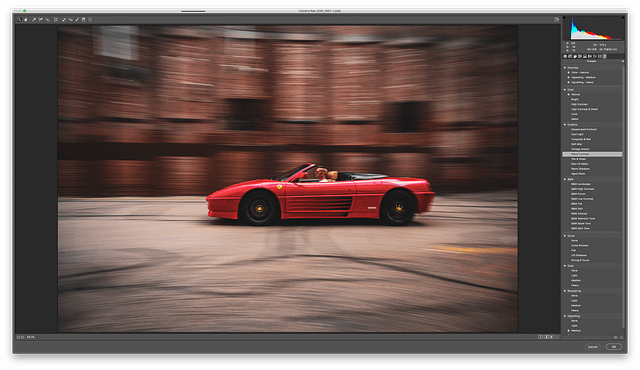Open the Detail panel tab
The image size is (640, 370).
coord(575,56)
